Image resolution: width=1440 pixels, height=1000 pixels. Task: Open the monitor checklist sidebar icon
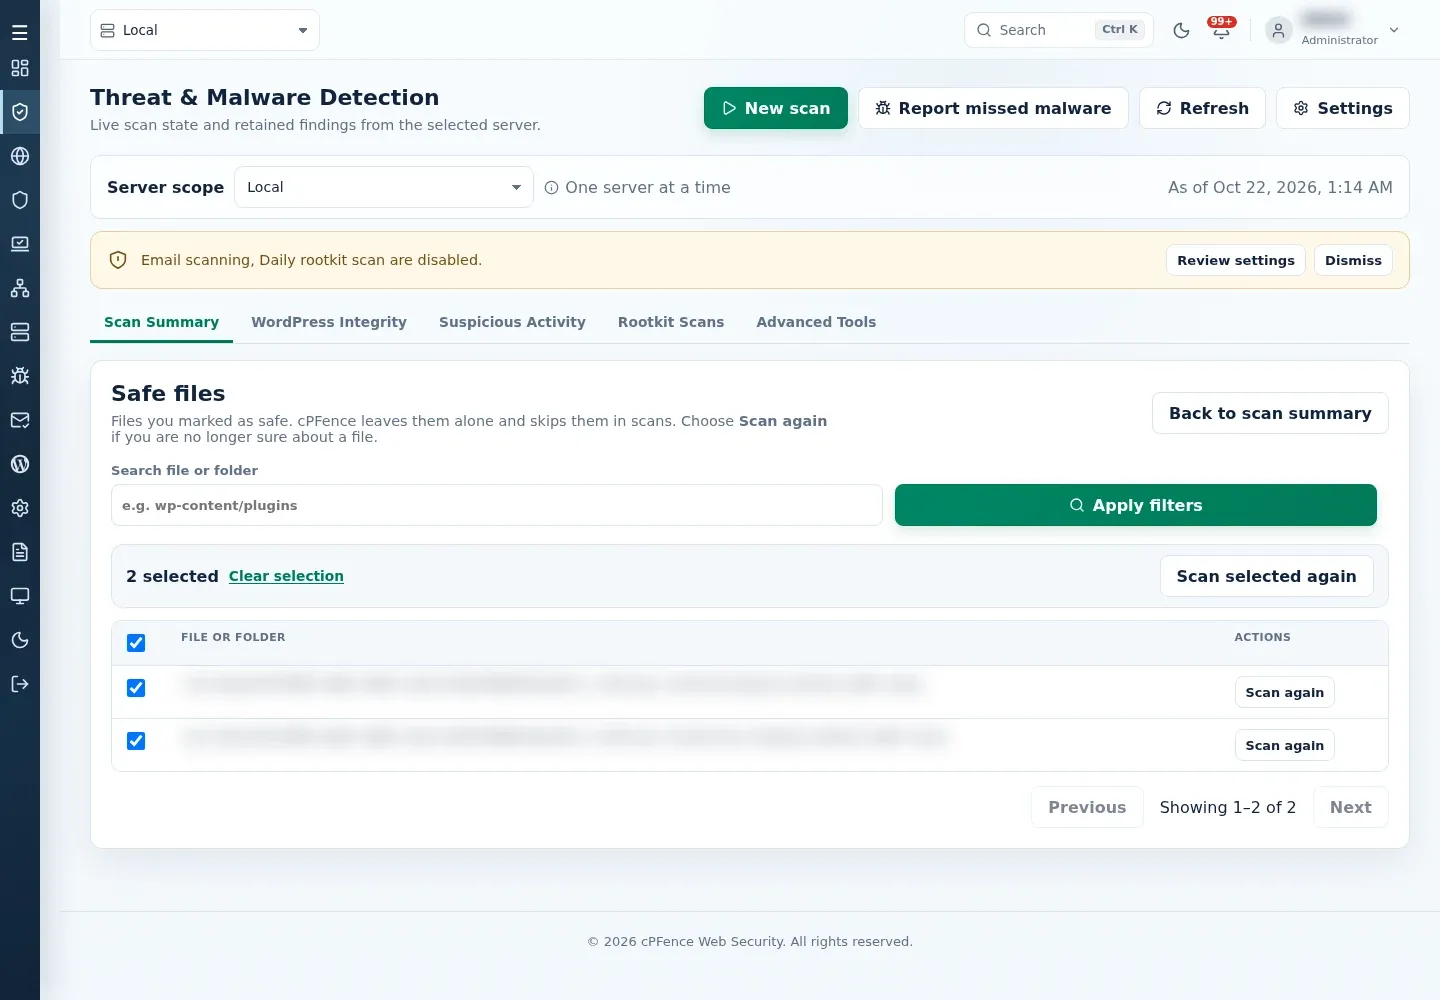click(x=20, y=244)
